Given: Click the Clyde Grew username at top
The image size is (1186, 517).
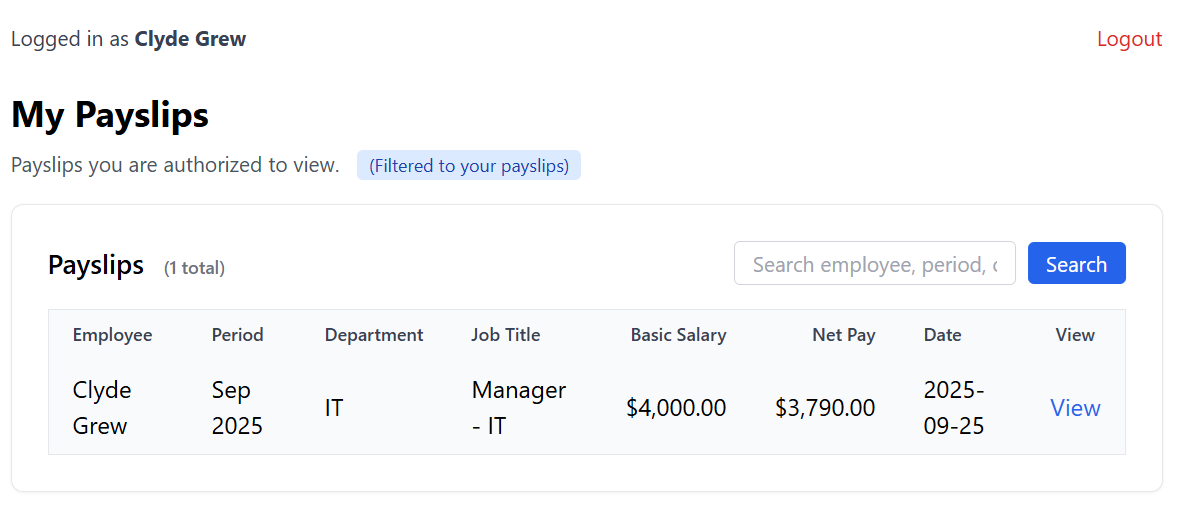Looking at the screenshot, I should point(190,39).
